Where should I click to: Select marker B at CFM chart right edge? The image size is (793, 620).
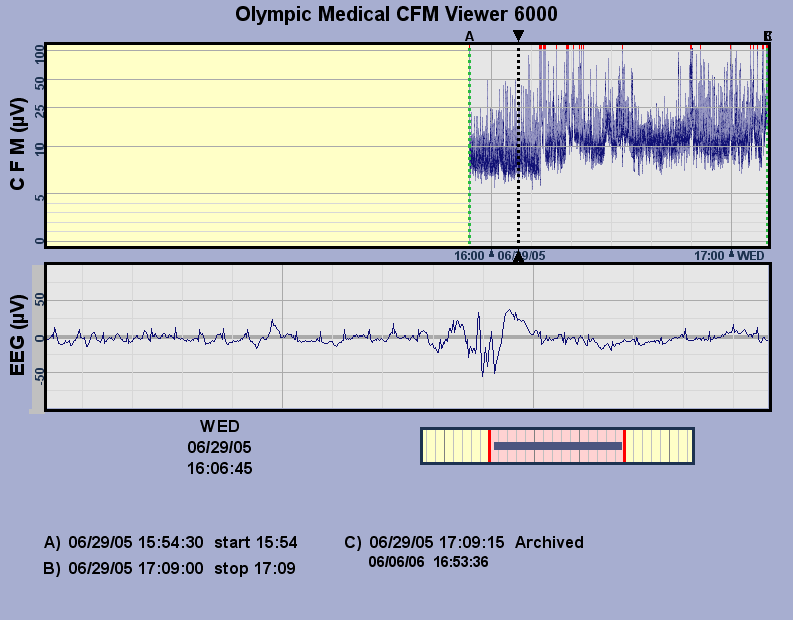(x=768, y=36)
